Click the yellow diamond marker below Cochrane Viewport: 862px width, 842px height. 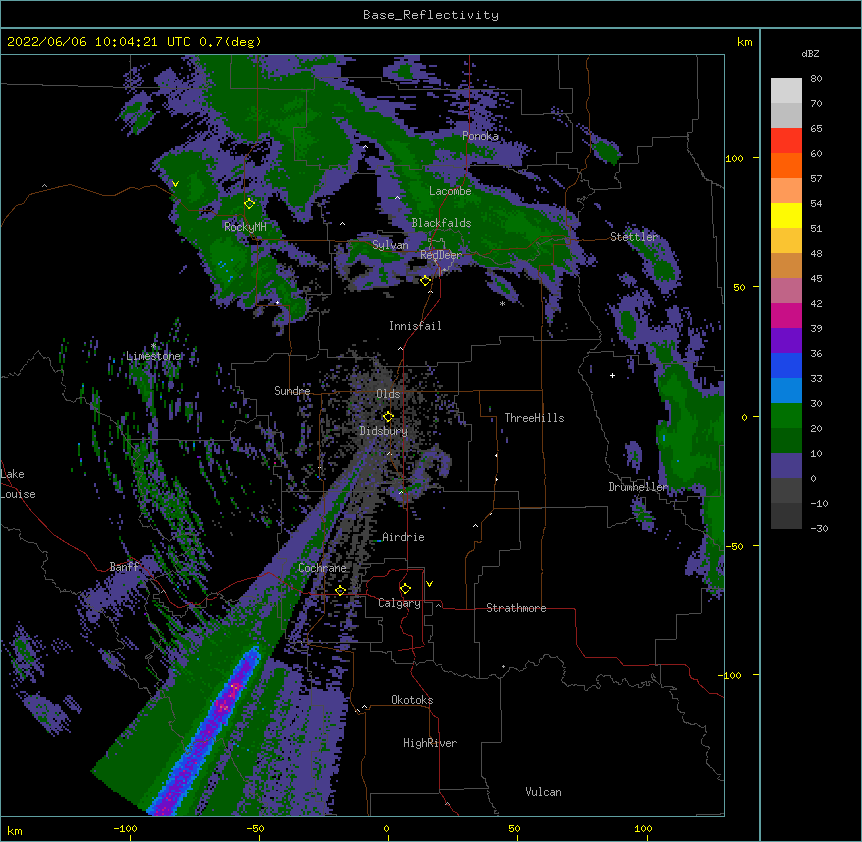click(x=340, y=591)
